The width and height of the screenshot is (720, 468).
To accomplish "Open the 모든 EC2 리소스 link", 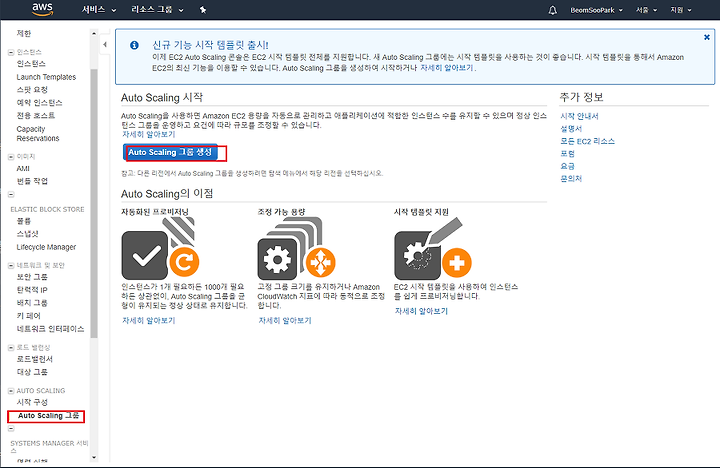I will 587,141.
